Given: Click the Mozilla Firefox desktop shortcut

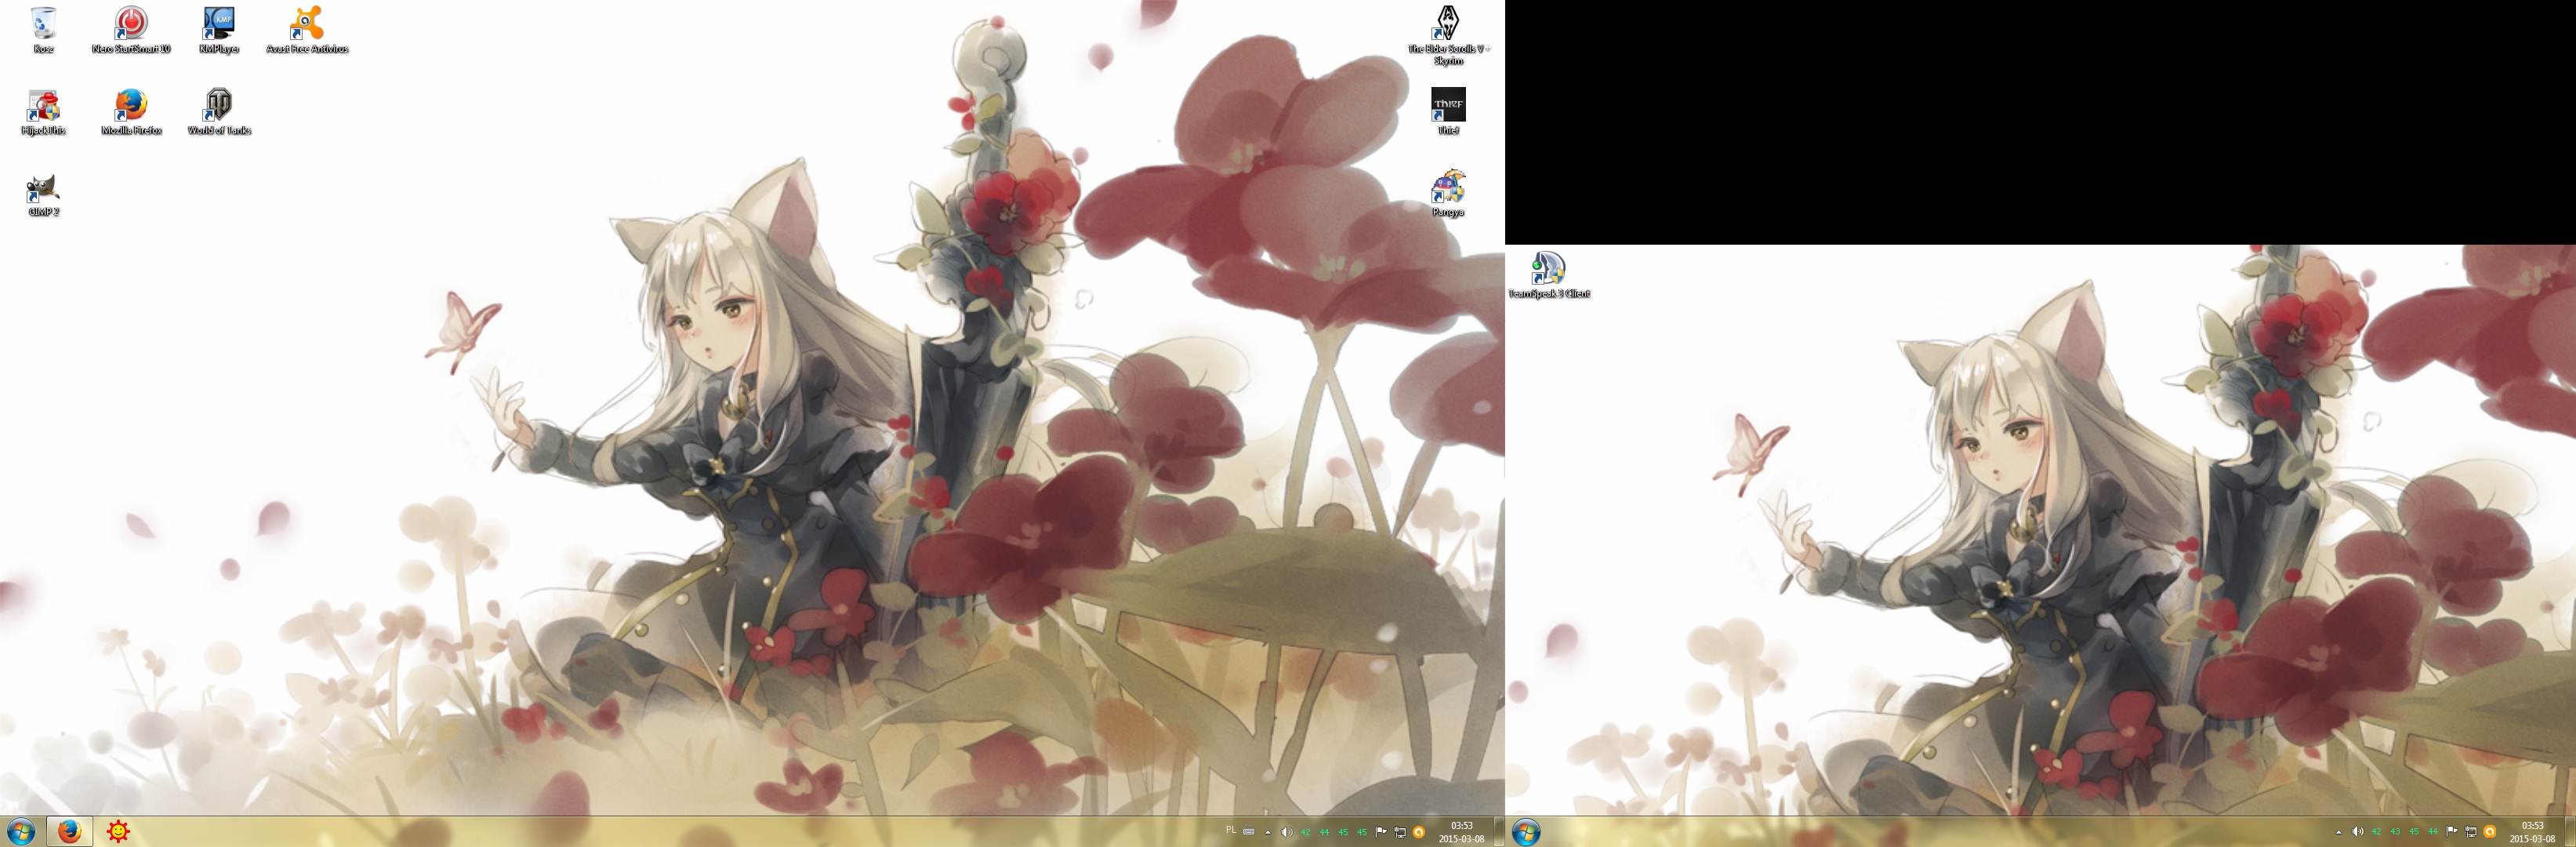Looking at the screenshot, I should click(x=131, y=112).
